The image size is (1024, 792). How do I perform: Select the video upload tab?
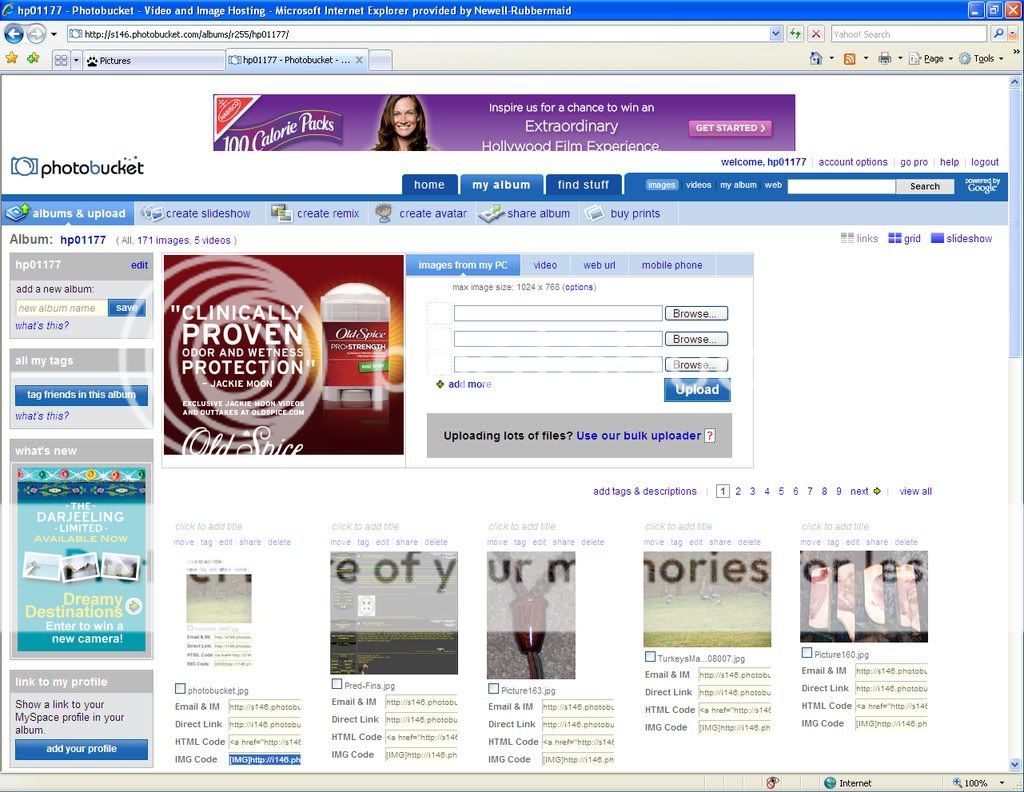[545, 265]
